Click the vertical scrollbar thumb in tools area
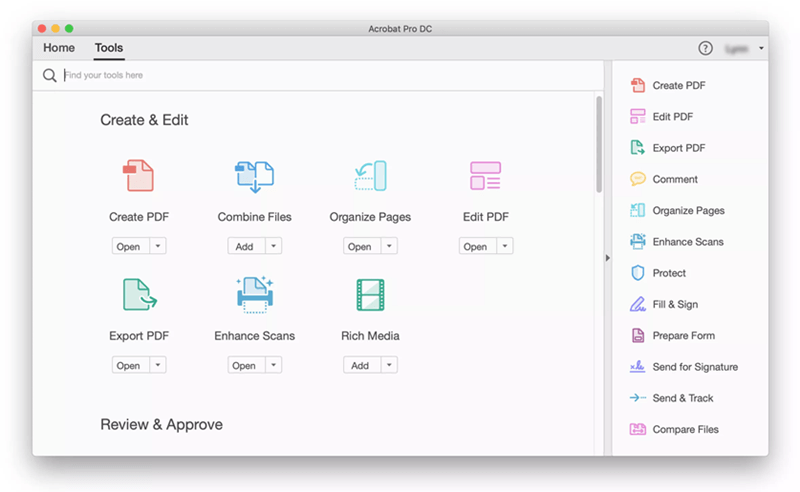This screenshot has height=492, width=800. [599, 144]
